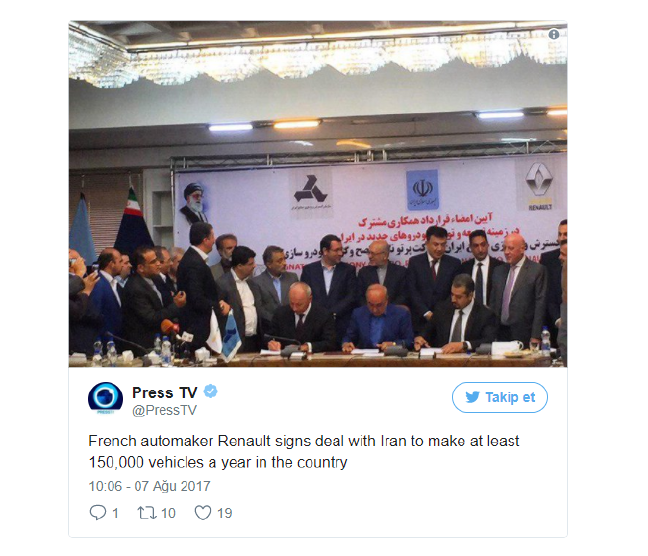Click the info icon on the photo
The height and width of the screenshot is (556, 648).
point(553,35)
